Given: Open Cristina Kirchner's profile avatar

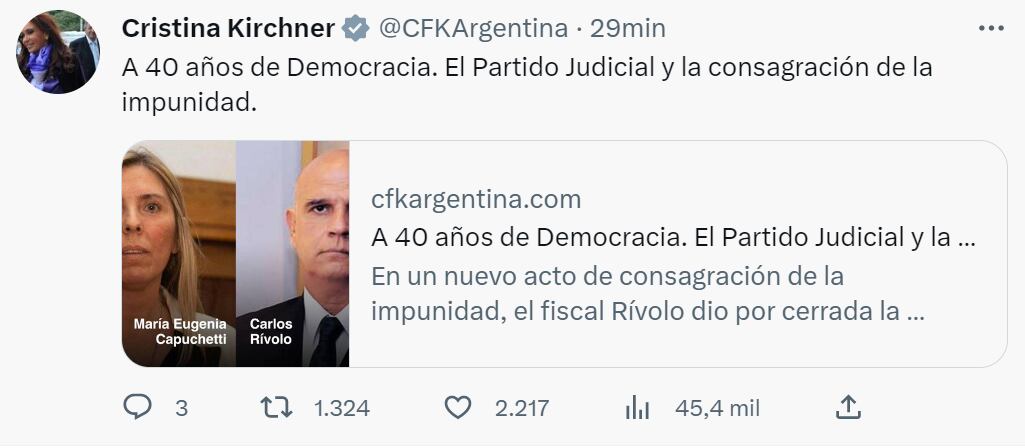Looking at the screenshot, I should coord(58,52).
